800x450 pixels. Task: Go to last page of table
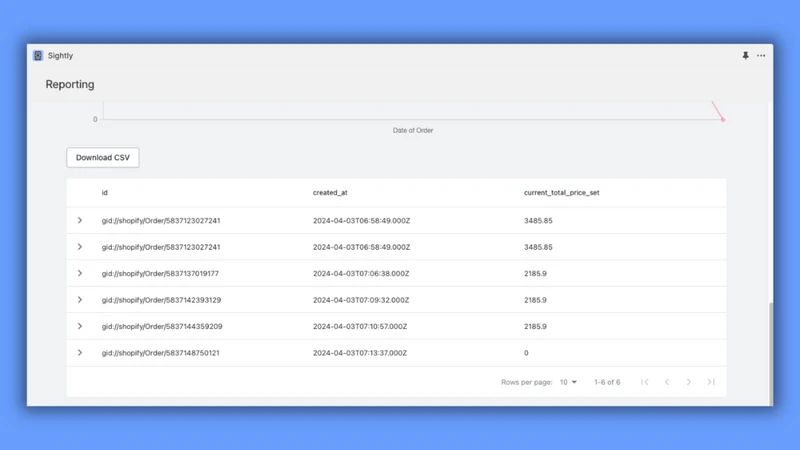(x=711, y=382)
